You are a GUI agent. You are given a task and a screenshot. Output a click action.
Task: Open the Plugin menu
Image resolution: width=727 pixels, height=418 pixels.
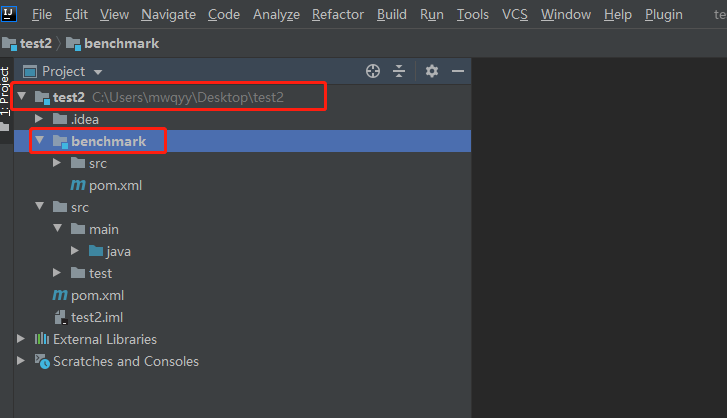[663, 14]
